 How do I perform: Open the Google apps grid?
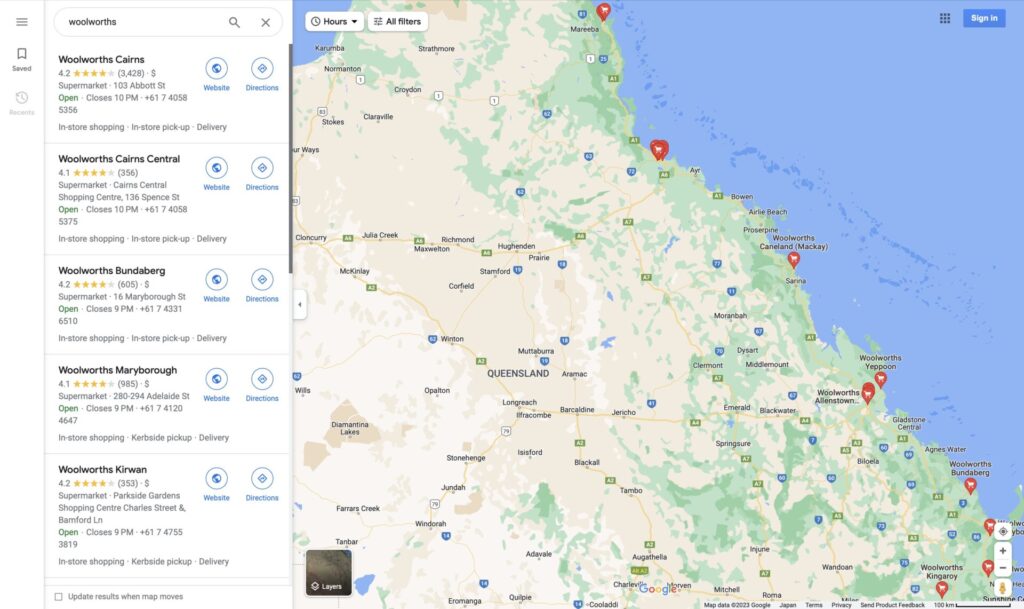click(944, 18)
